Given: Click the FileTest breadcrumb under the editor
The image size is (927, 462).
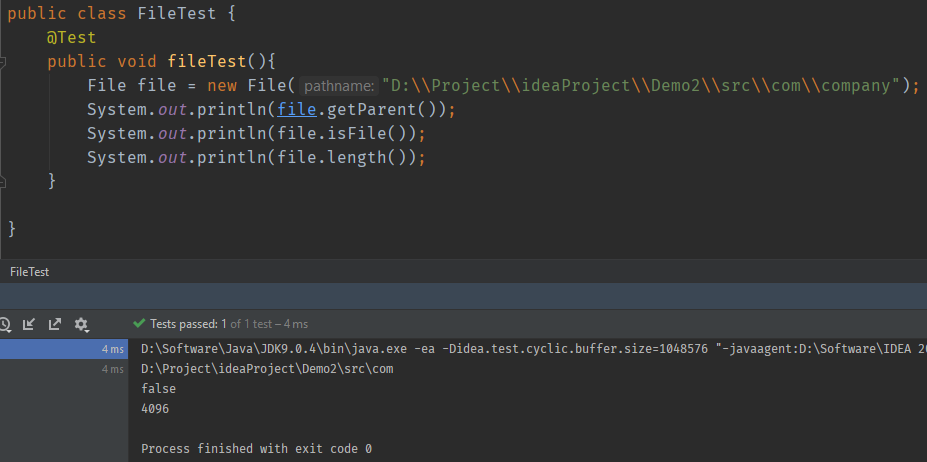Looking at the screenshot, I should pyautogui.click(x=30, y=272).
